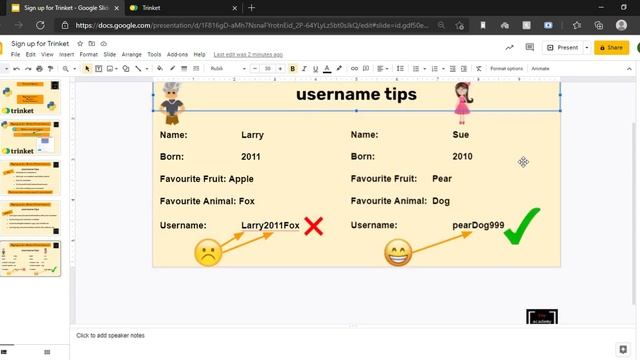640x360 pixels.
Task: Click the Print icon in the toolbar
Action: pos(39,69)
